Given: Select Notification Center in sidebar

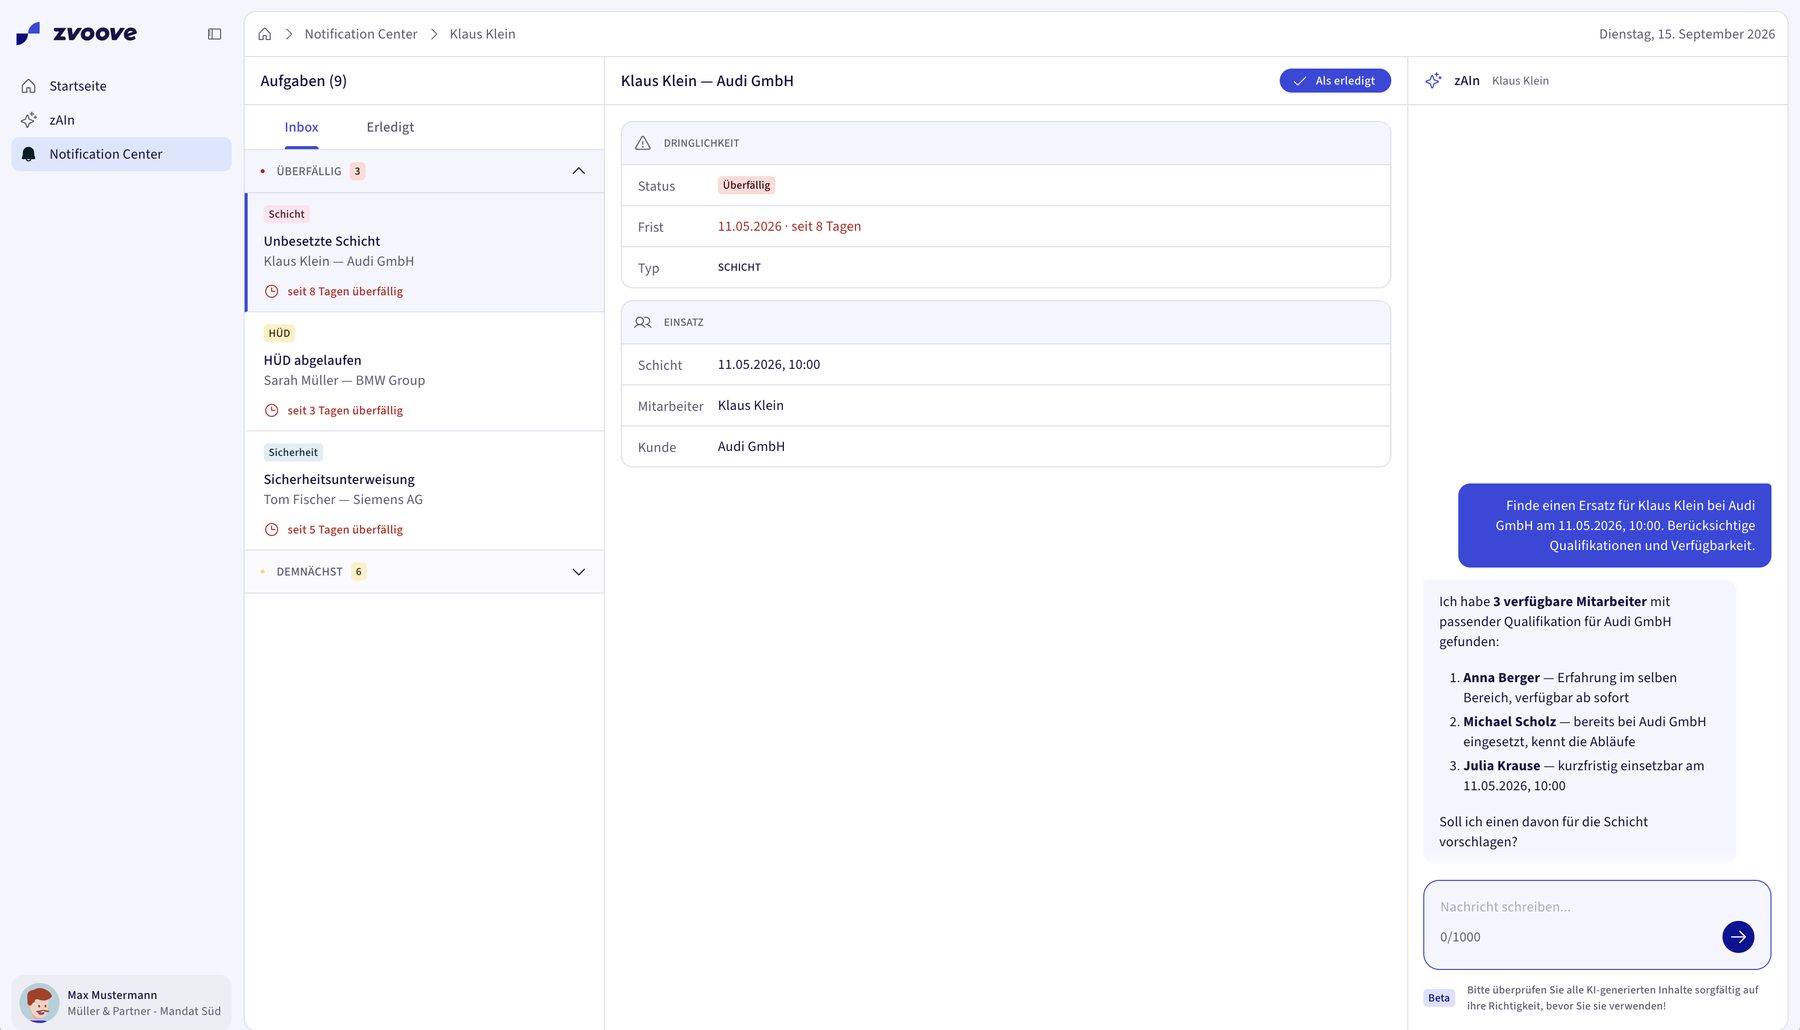Looking at the screenshot, I should coord(121,154).
